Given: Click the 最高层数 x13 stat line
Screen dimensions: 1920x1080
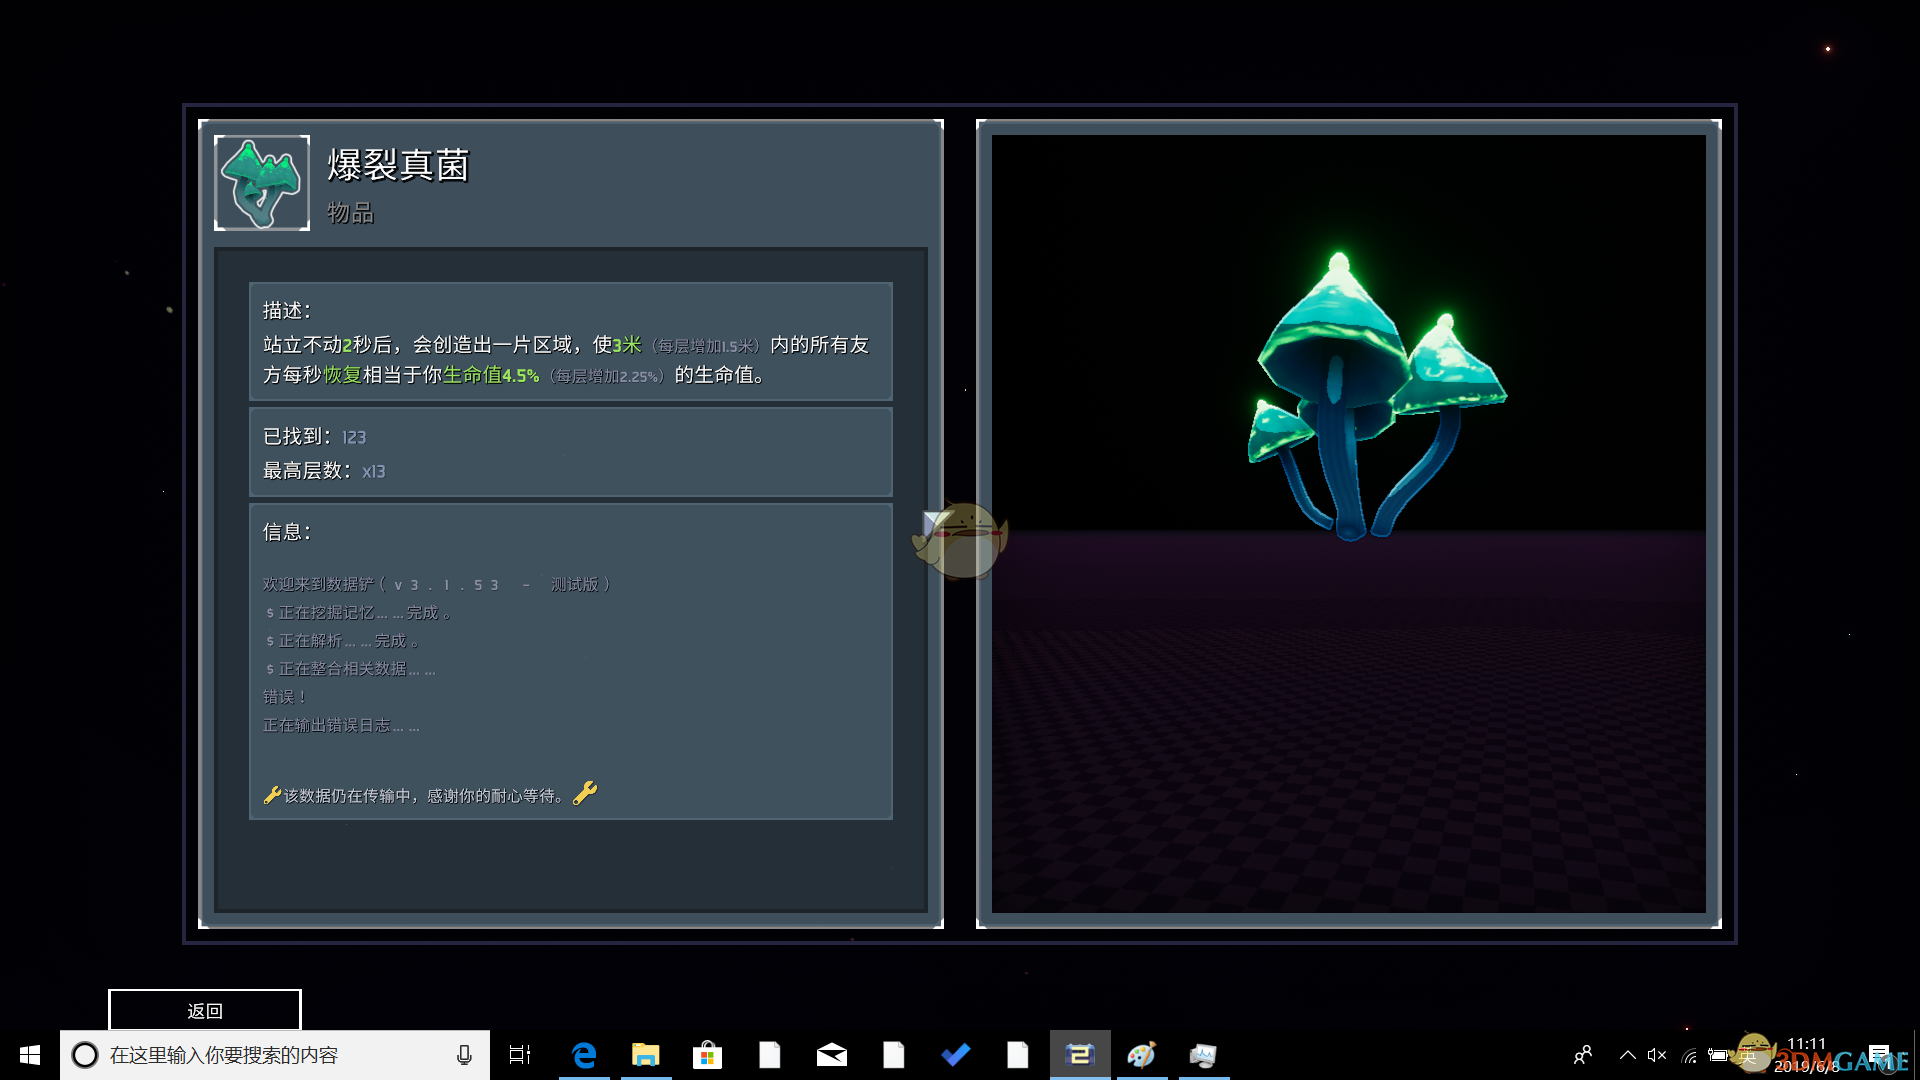Looking at the screenshot, I should (324, 470).
